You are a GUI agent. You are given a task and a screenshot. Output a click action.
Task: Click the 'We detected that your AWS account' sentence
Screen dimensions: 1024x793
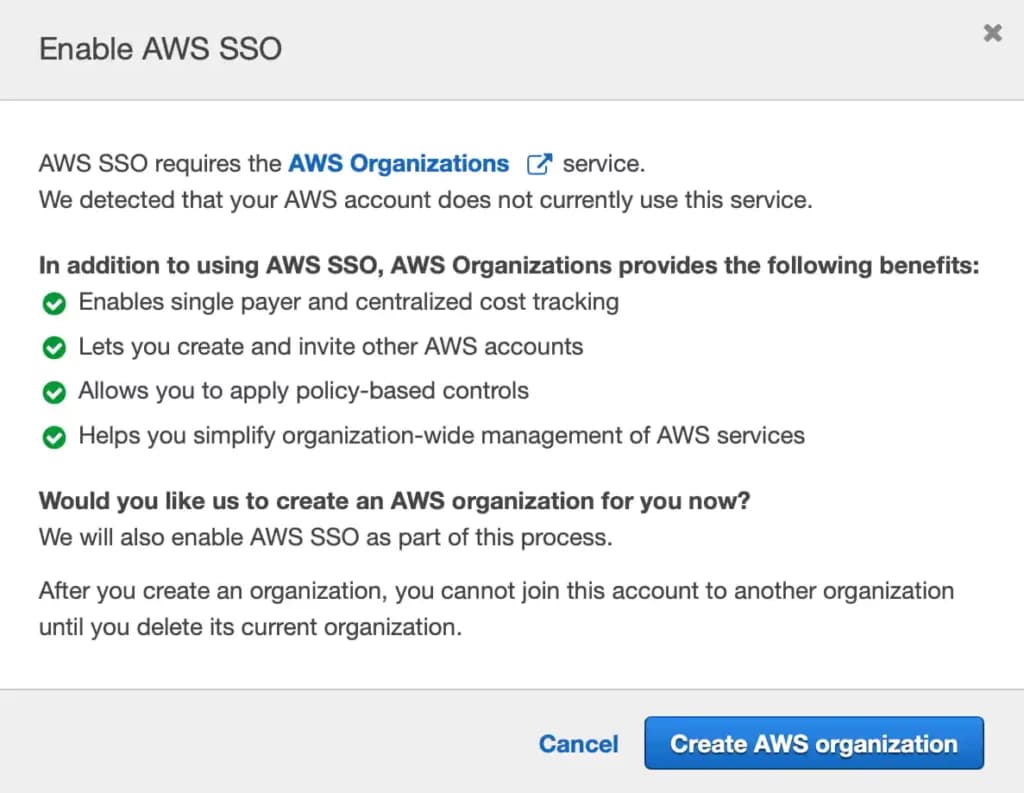point(425,200)
